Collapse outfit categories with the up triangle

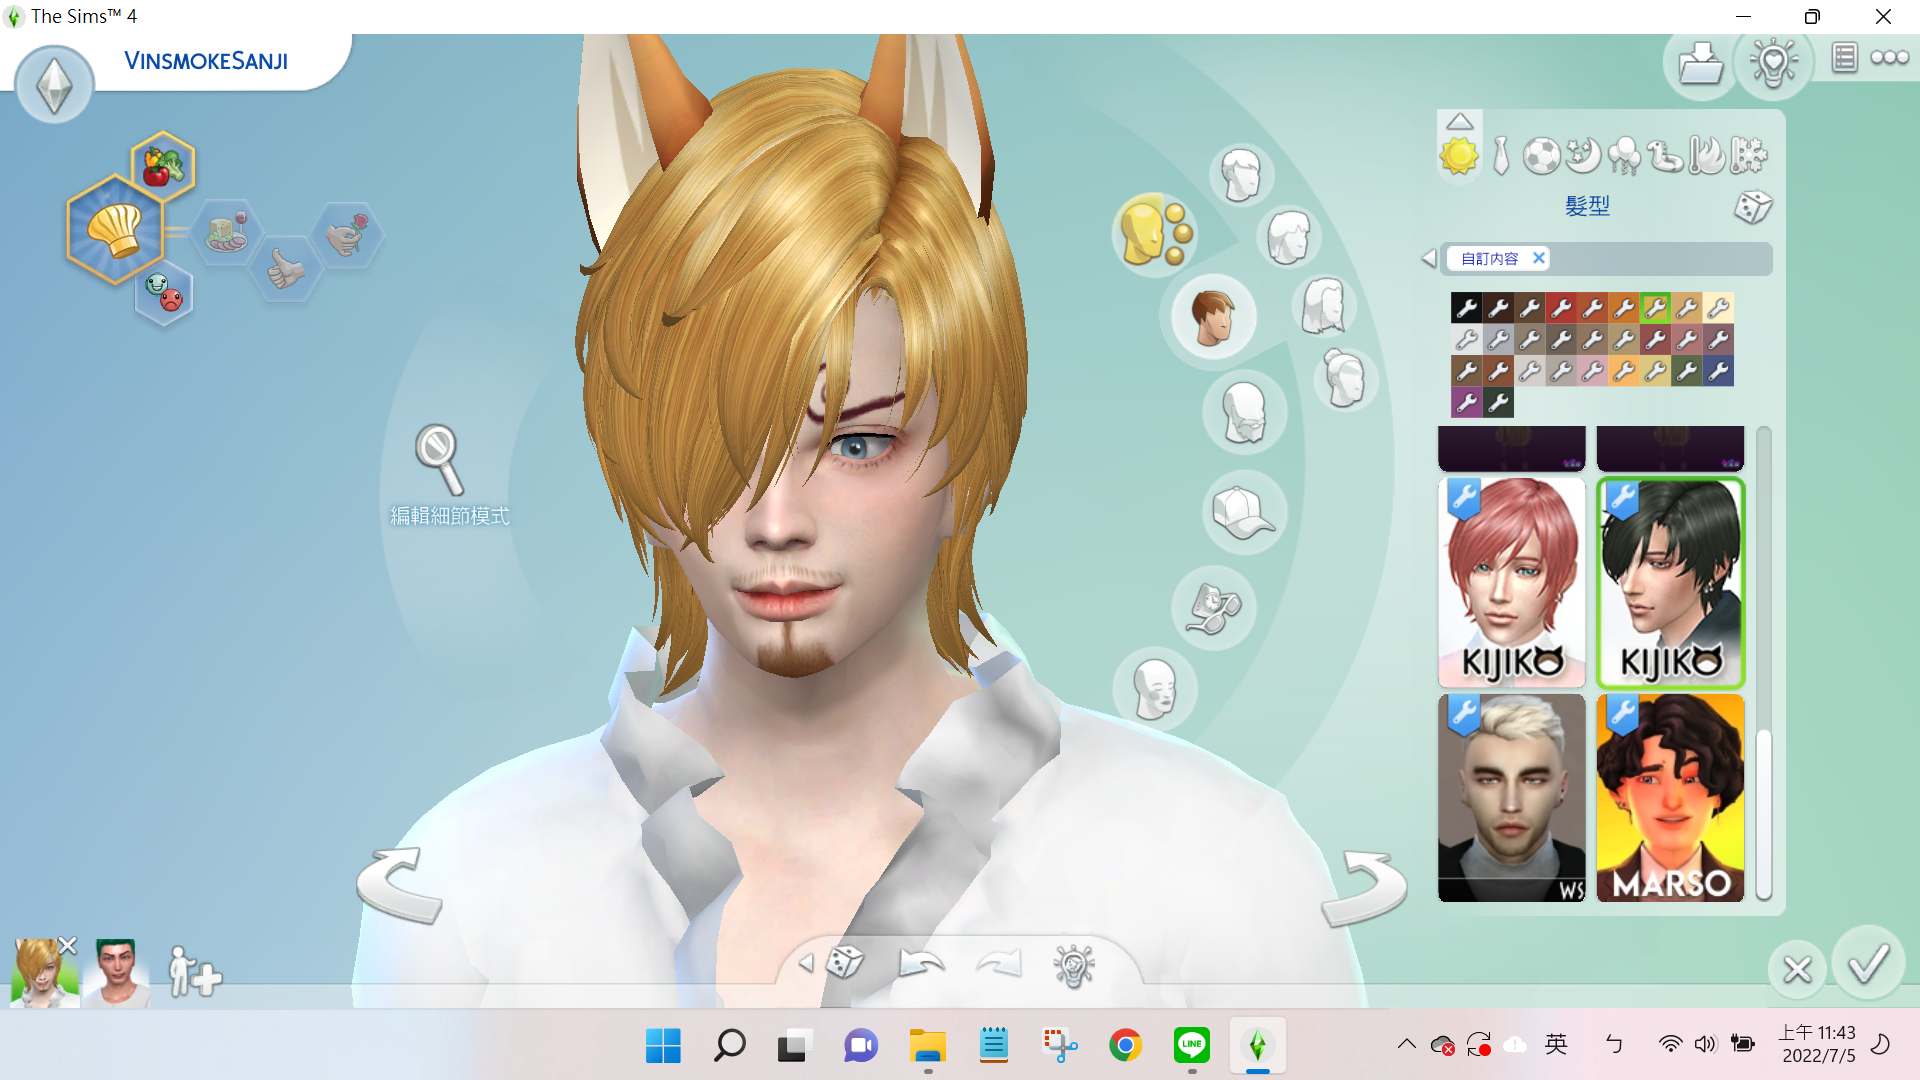click(x=1460, y=121)
